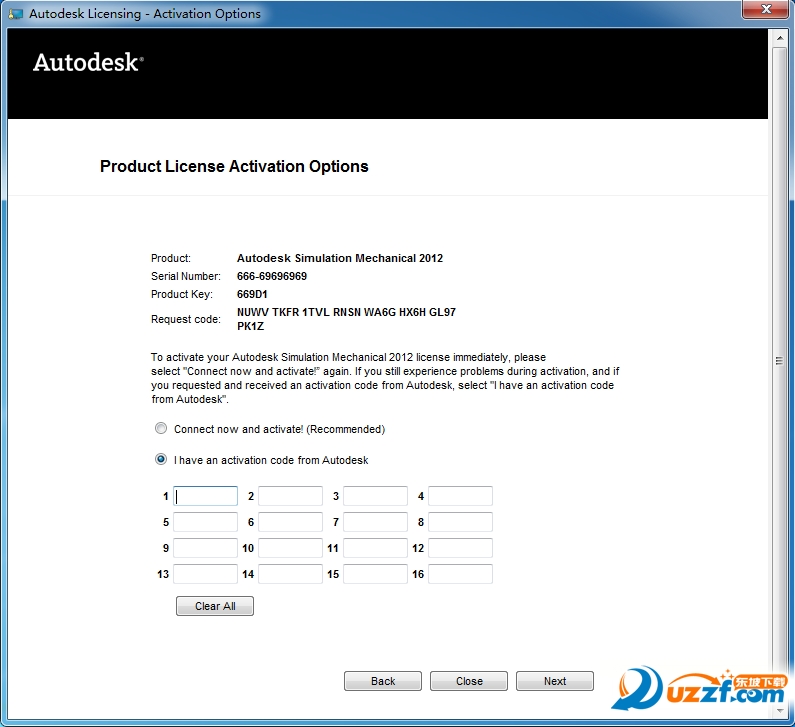Select I have an activation code radio

point(161,459)
